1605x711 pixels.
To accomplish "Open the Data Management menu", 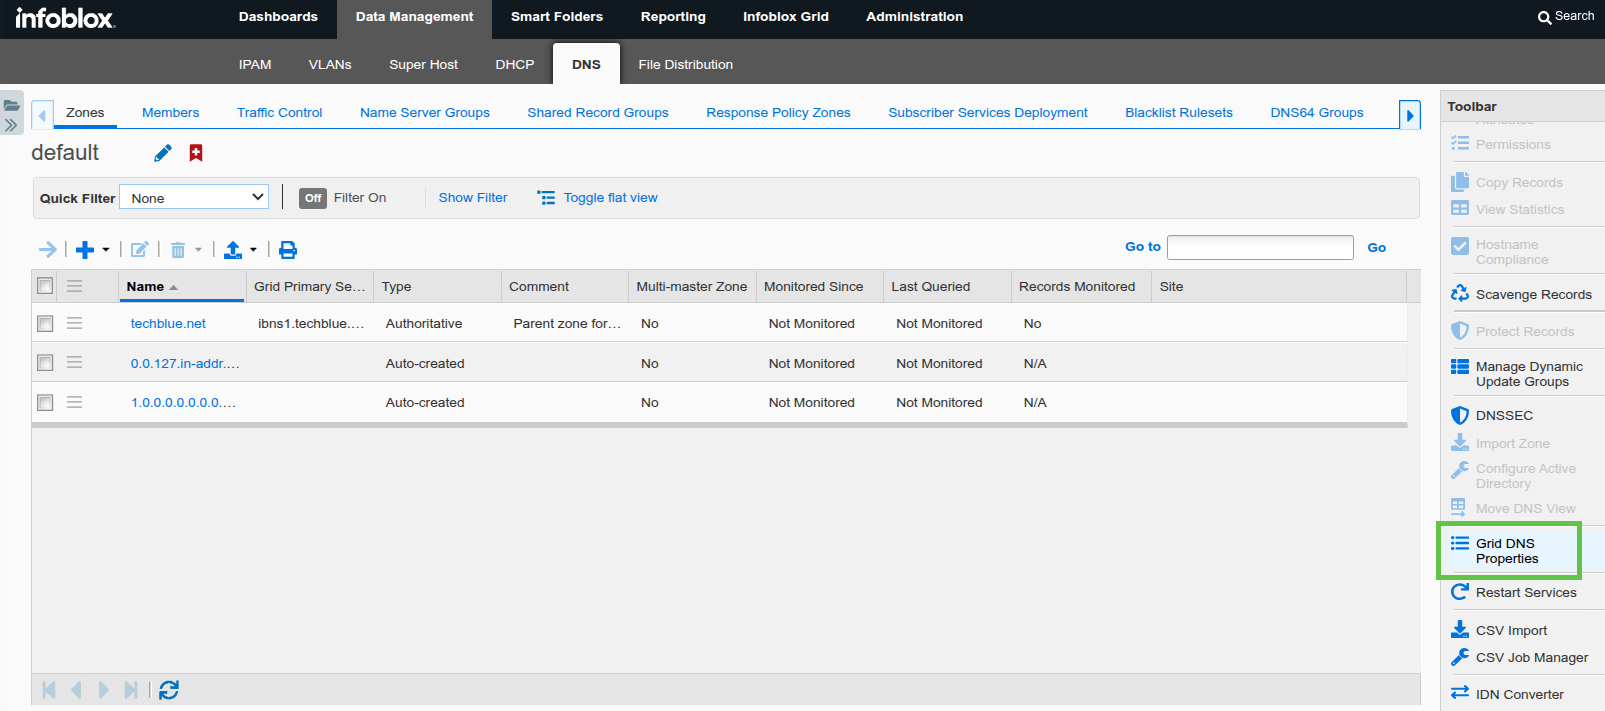I will [414, 17].
